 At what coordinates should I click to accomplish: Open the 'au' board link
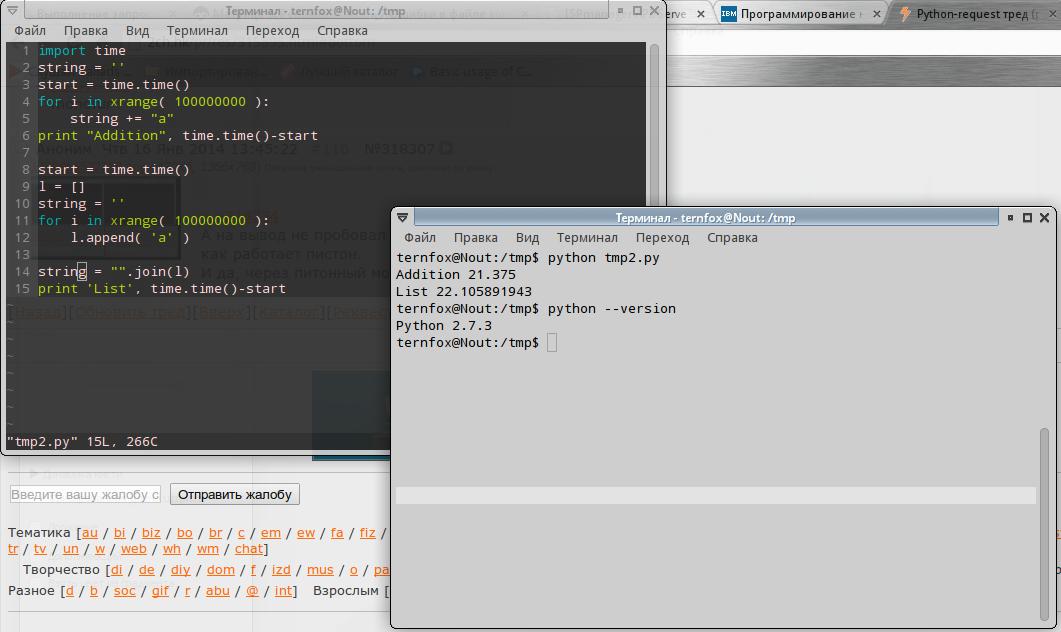click(89, 533)
